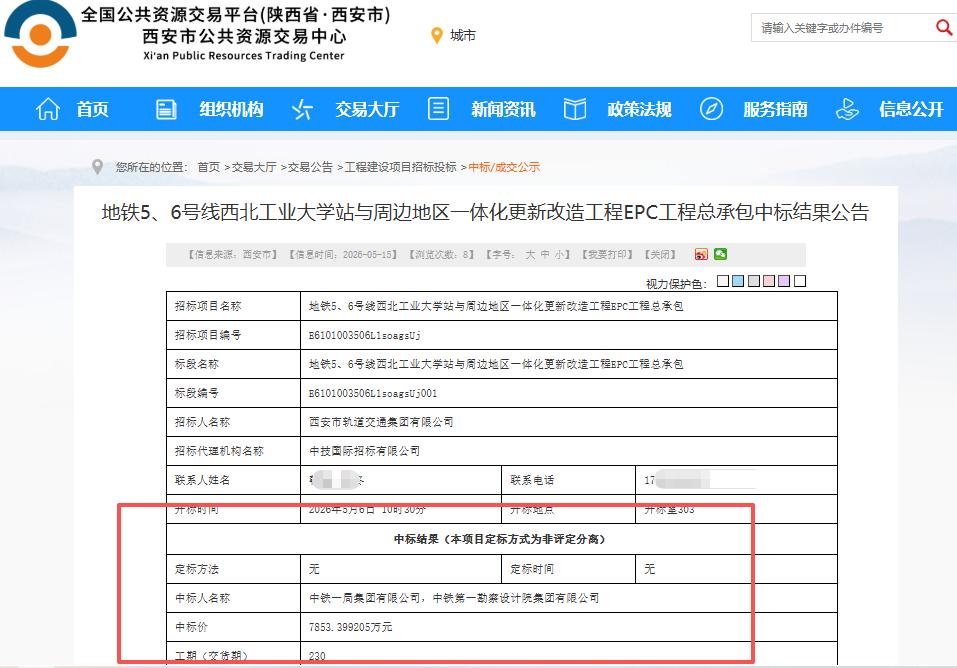
Task: Pick the pink eye-protection color swatch
Action: click(x=769, y=281)
